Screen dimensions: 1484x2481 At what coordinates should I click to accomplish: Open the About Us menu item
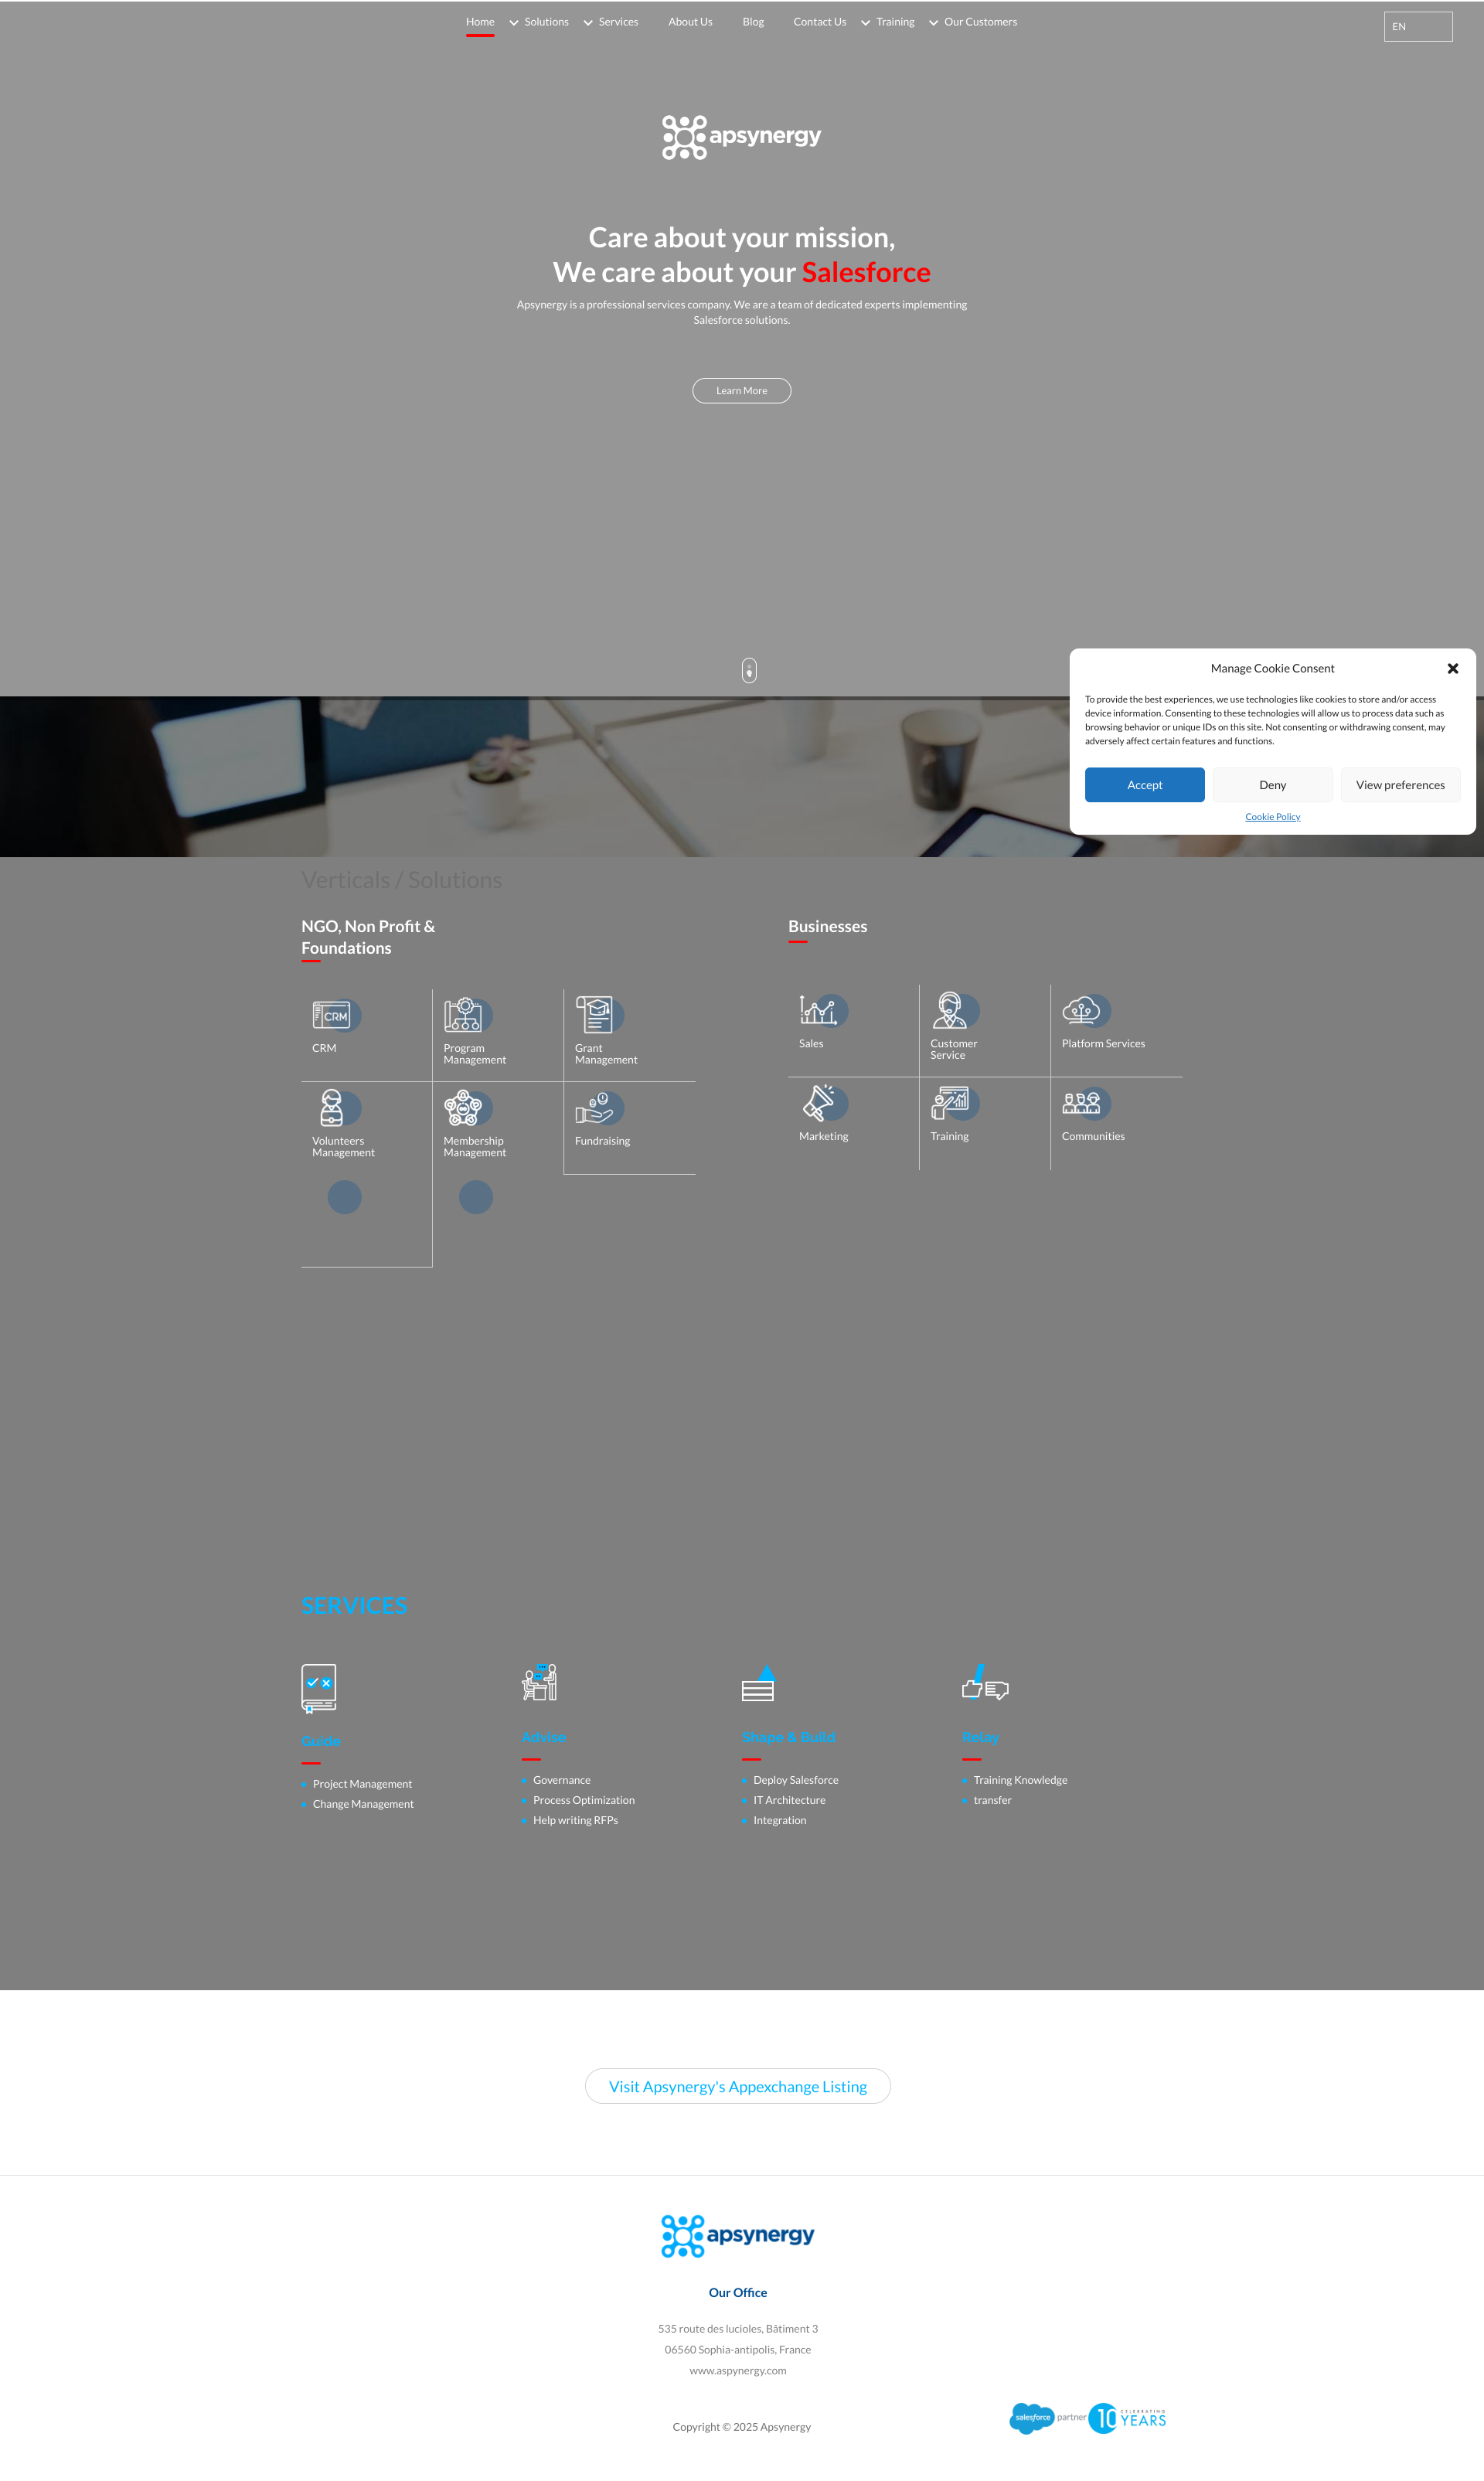[690, 22]
